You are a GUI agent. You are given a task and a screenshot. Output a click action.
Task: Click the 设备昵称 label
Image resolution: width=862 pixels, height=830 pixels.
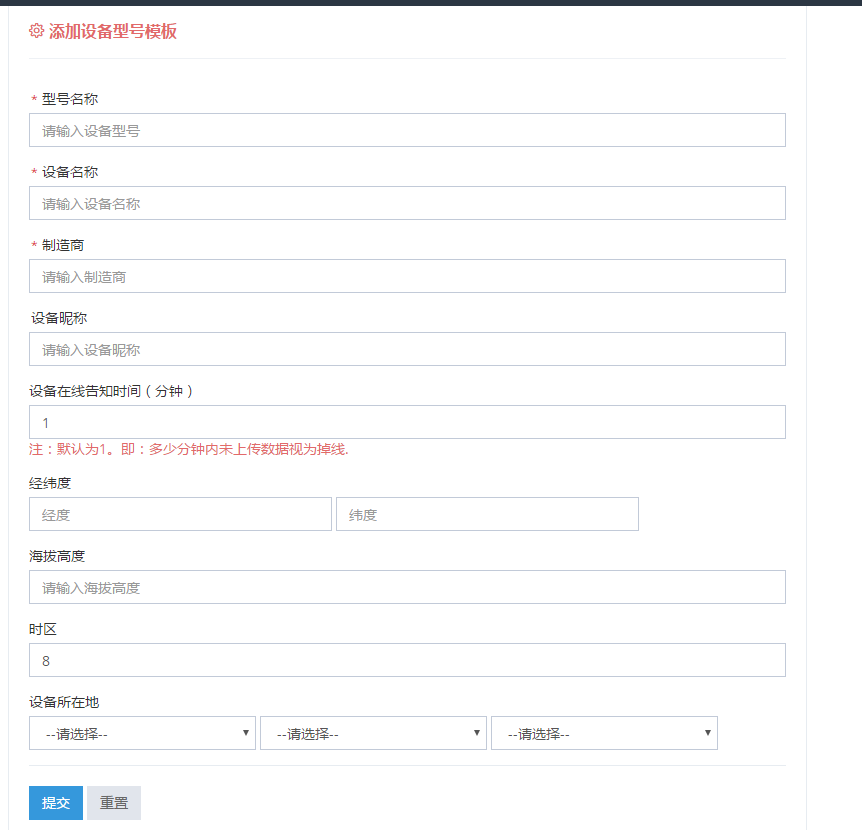(59, 318)
